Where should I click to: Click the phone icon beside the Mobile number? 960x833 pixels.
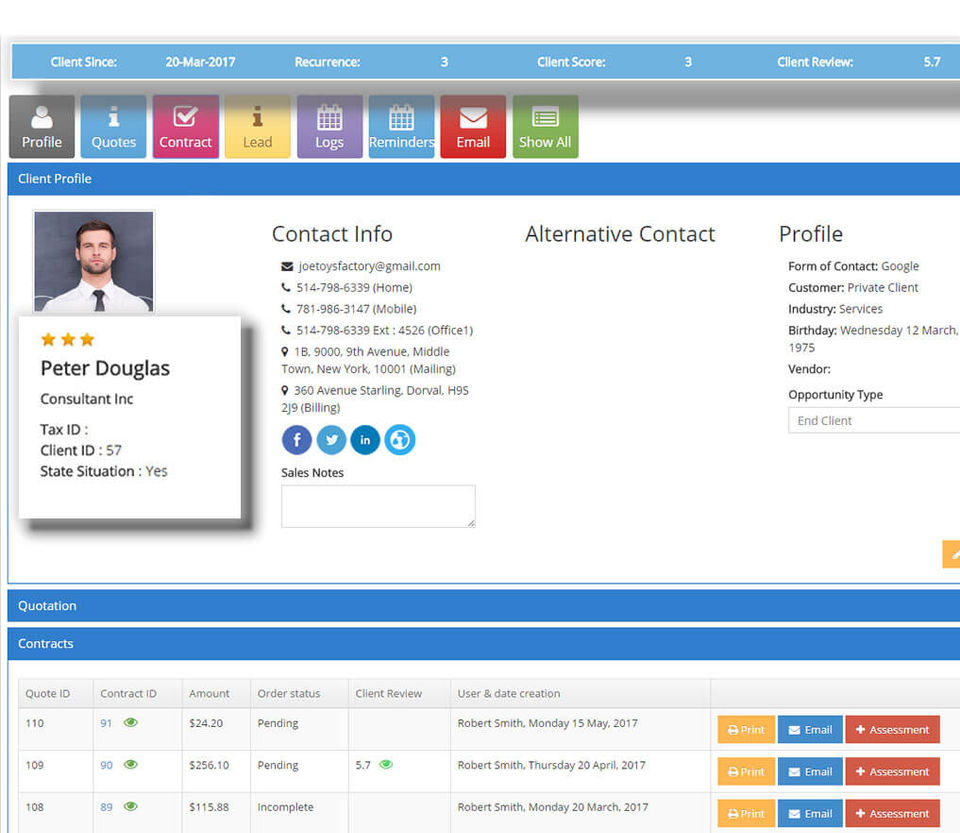[285, 308]
